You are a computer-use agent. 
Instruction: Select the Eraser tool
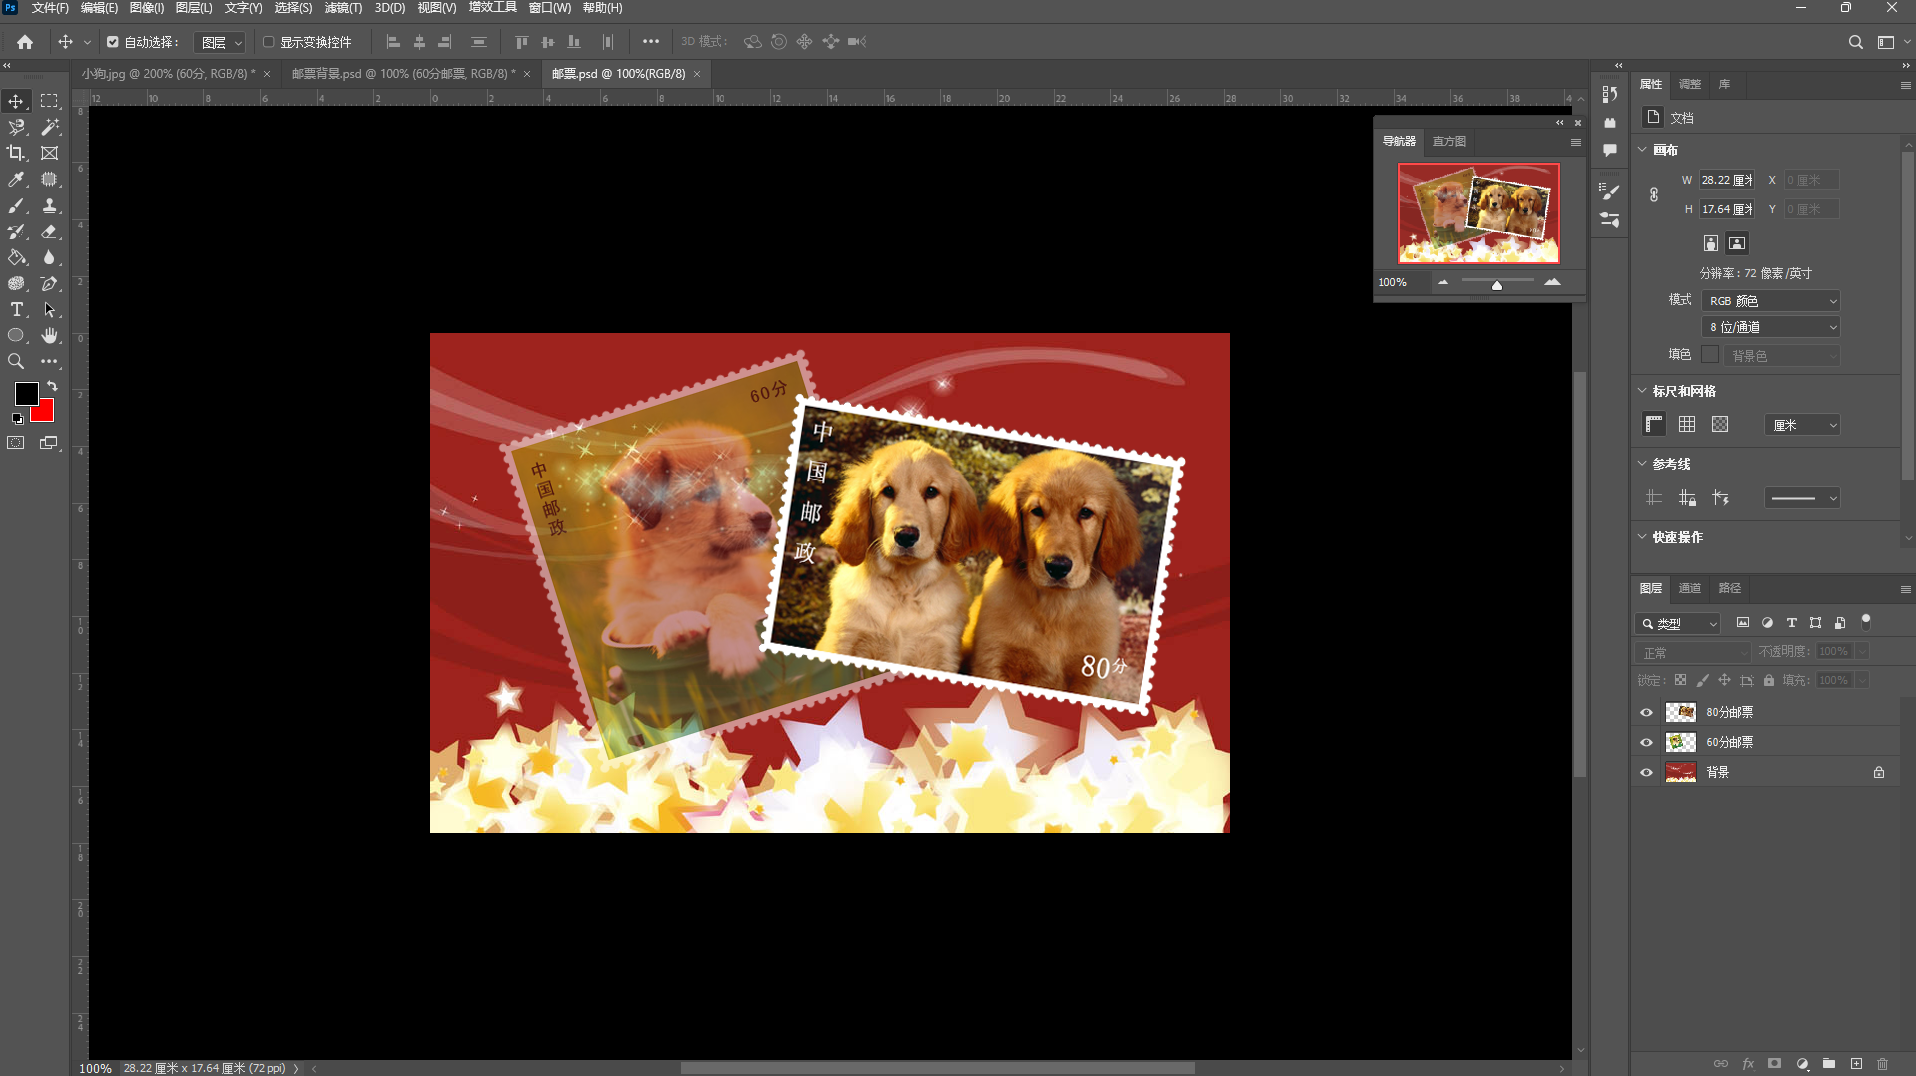pos(49,231)
